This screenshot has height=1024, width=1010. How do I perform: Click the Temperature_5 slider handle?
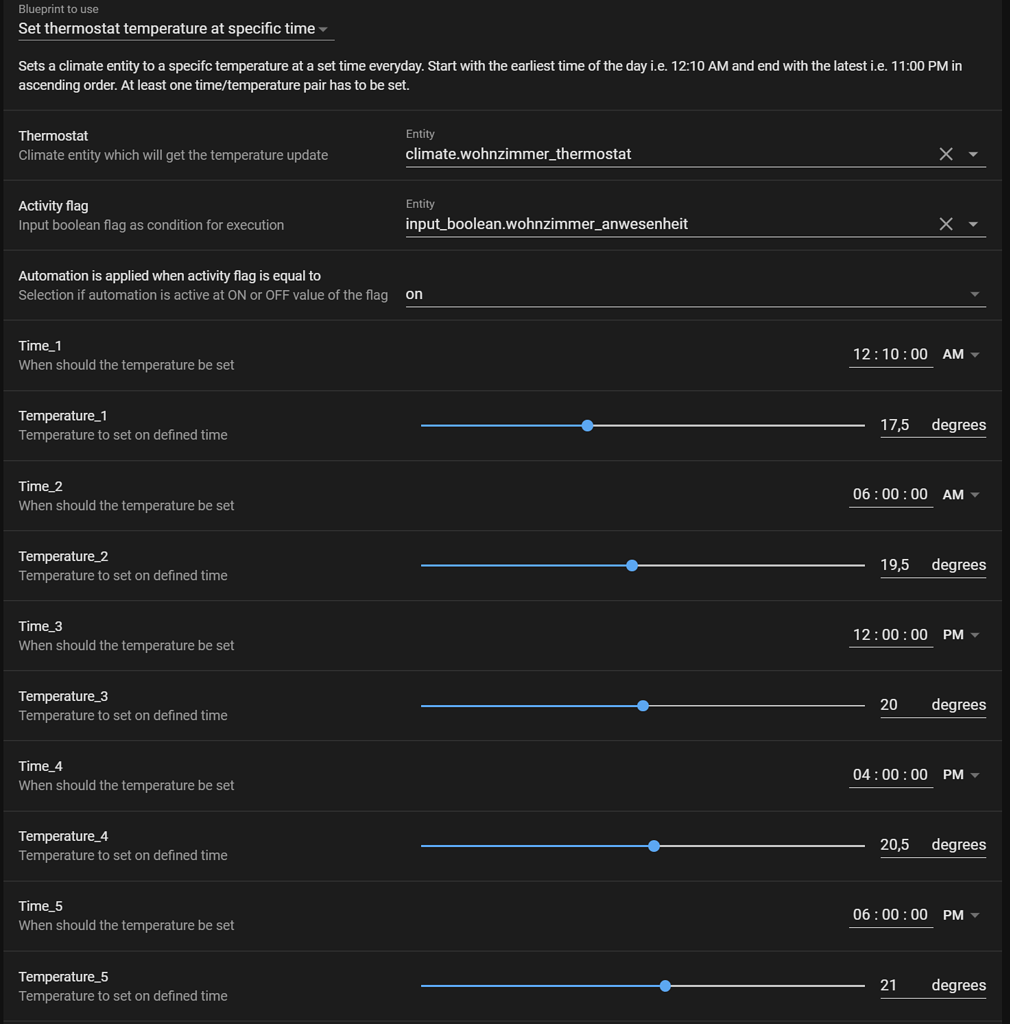665,985
